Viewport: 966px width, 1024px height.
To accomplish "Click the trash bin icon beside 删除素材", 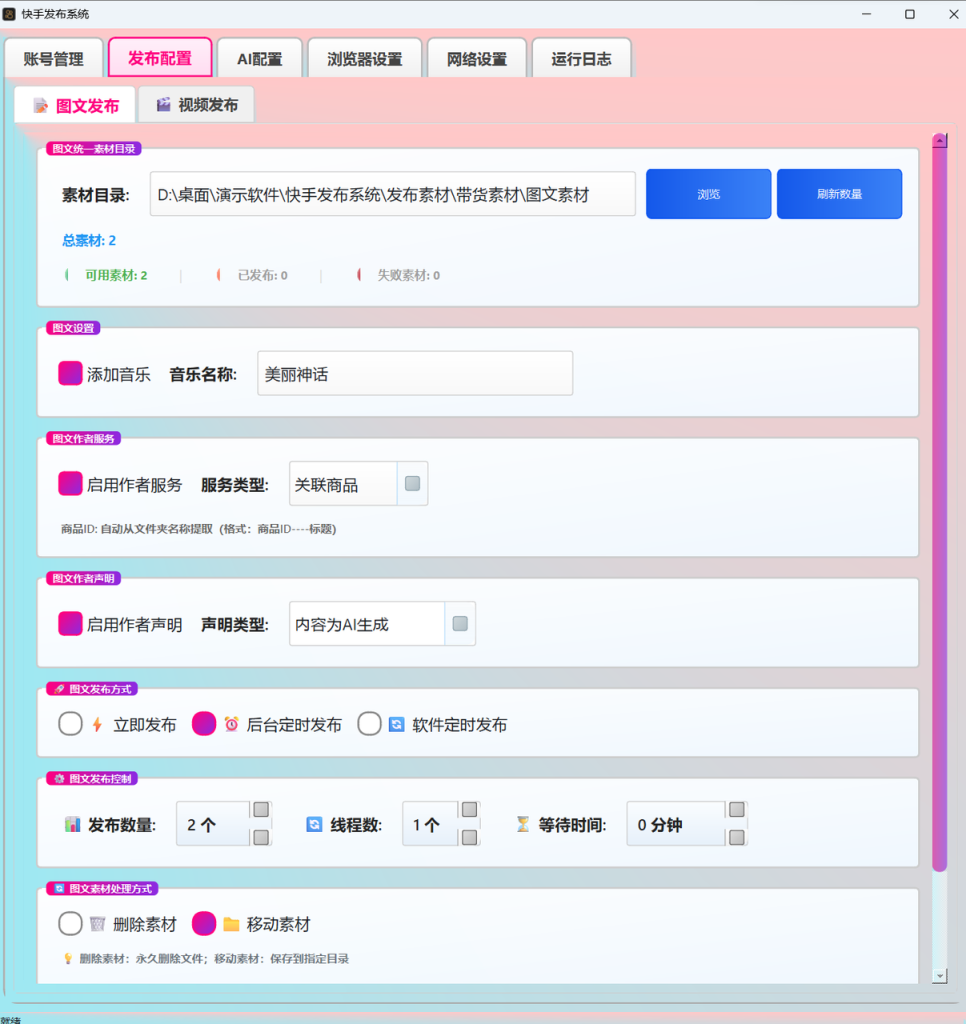I will 97,923.
